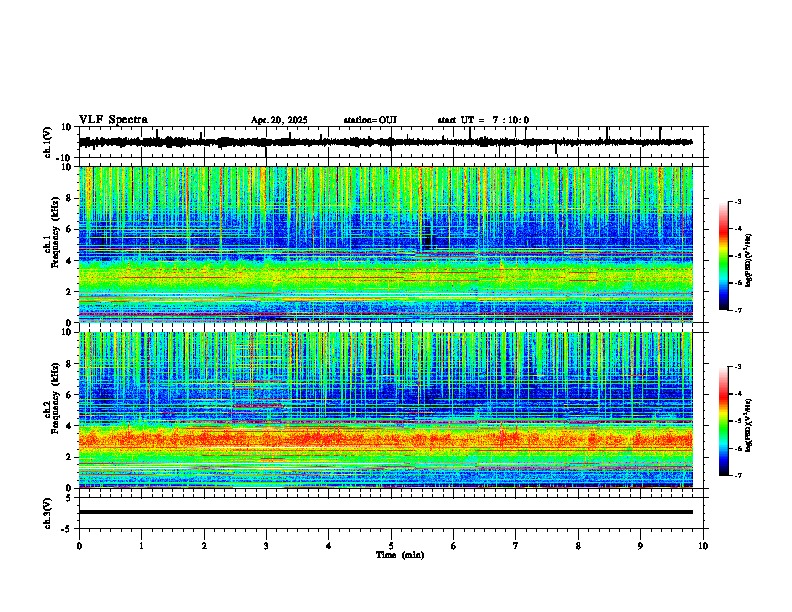Click the "4" kHz tick on ch.2 frequency axis
792x612 pixels.
[x=70, y=426]
